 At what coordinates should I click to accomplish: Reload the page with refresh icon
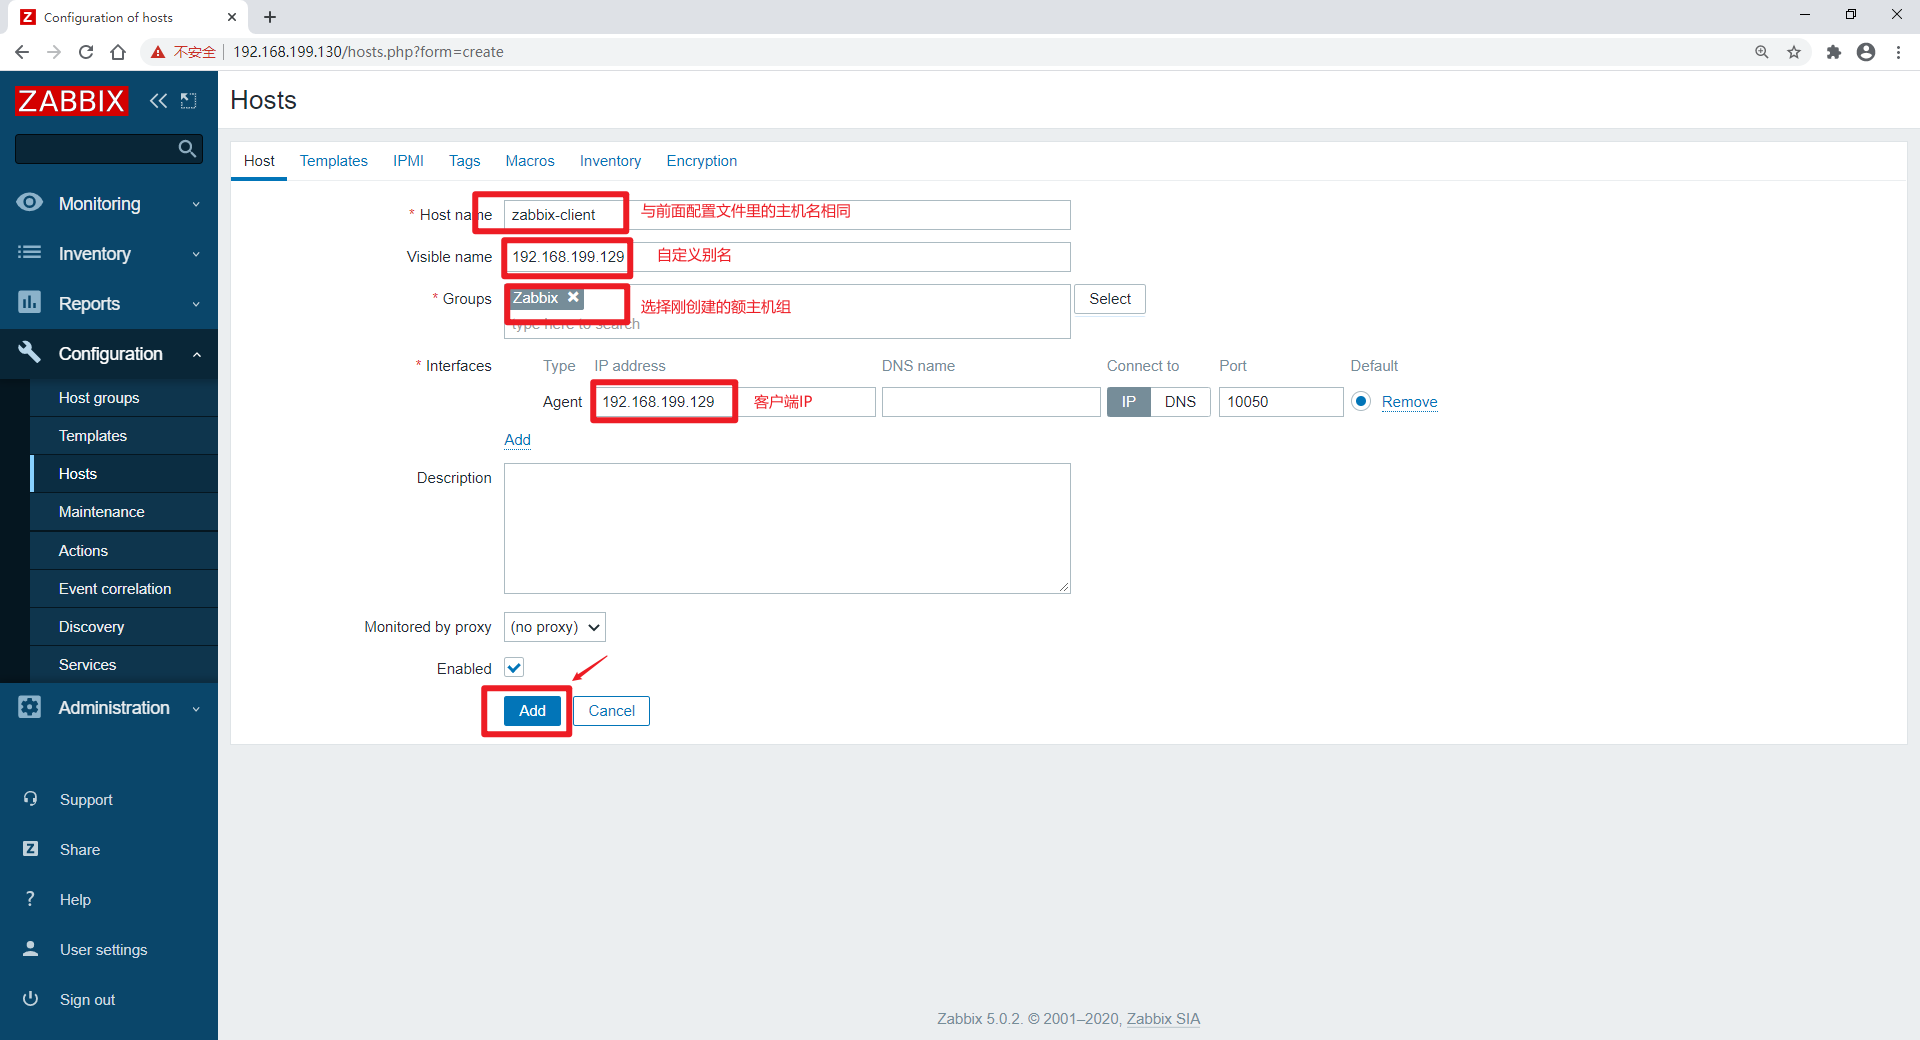point(86,52)
